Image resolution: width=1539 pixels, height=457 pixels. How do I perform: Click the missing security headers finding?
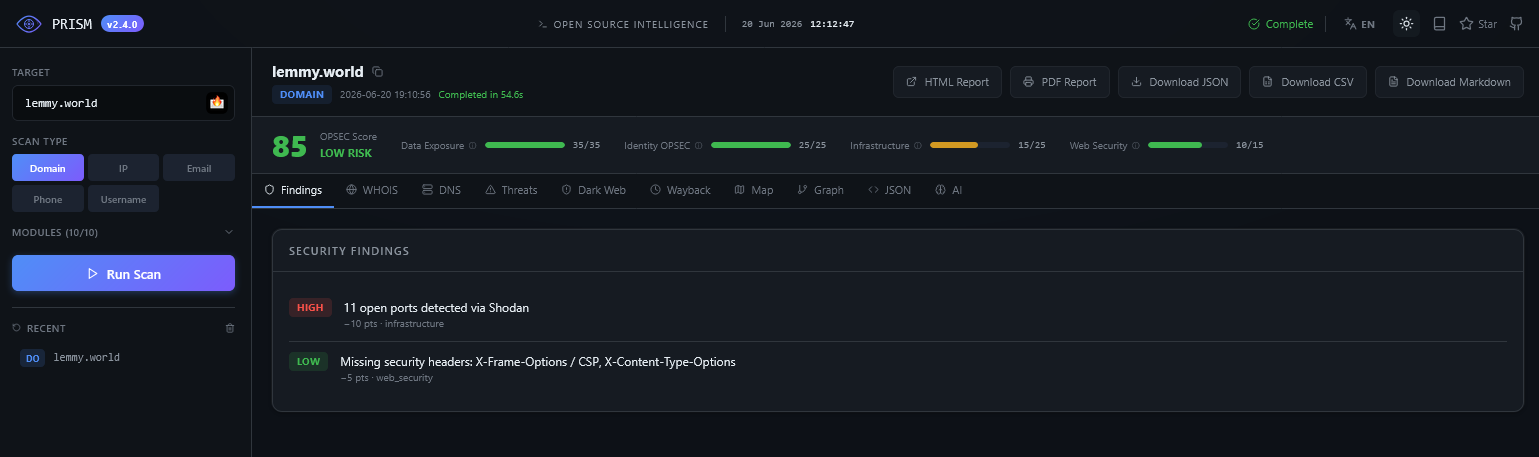pos(538,362)
